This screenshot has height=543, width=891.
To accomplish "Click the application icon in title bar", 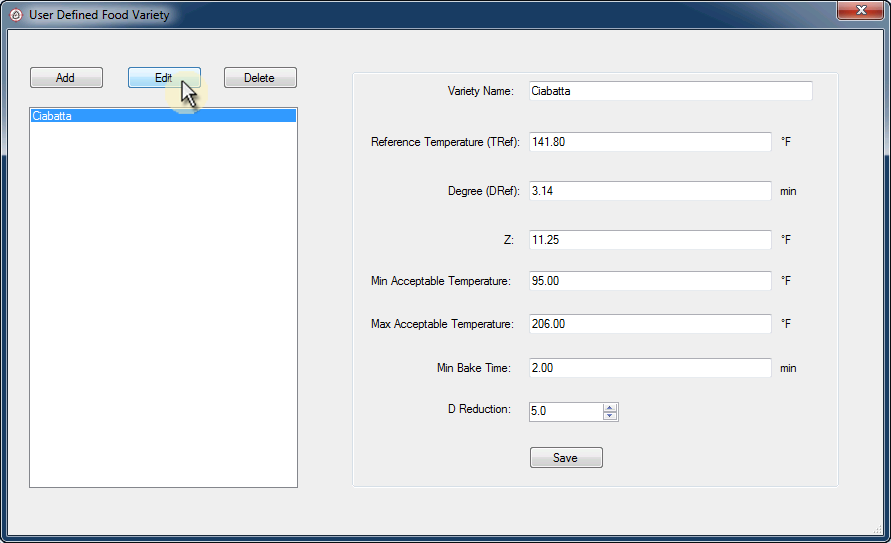I will (15, 15).
